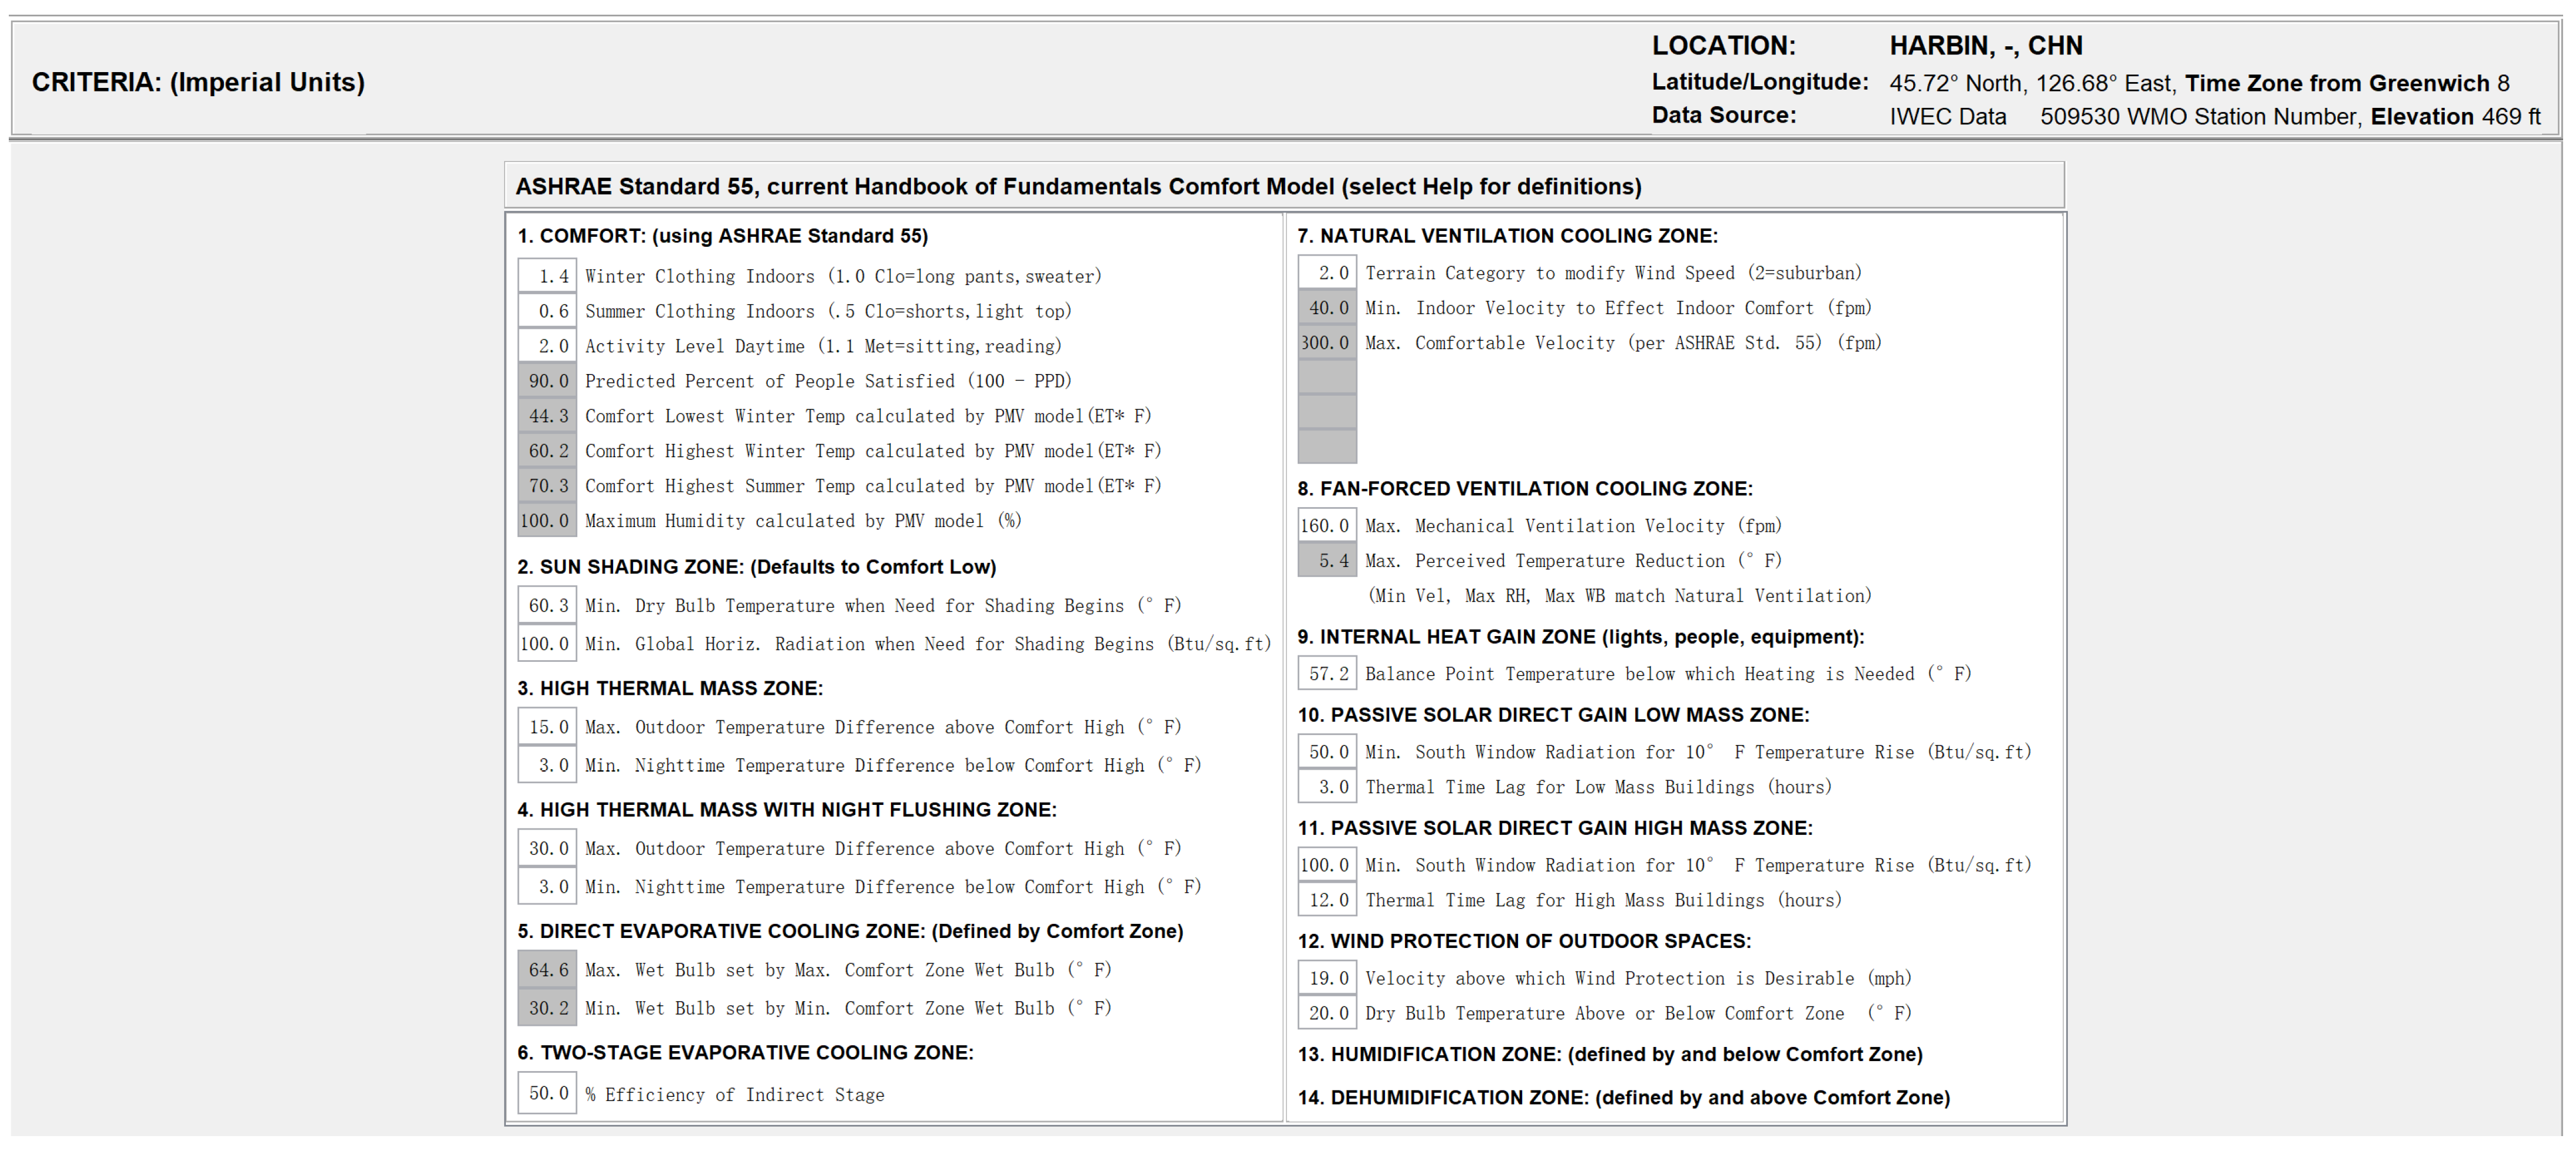Click Thermal Time Lag for High Mass field
This screenshot has height=1149, width=2576.
point(1327,900)
